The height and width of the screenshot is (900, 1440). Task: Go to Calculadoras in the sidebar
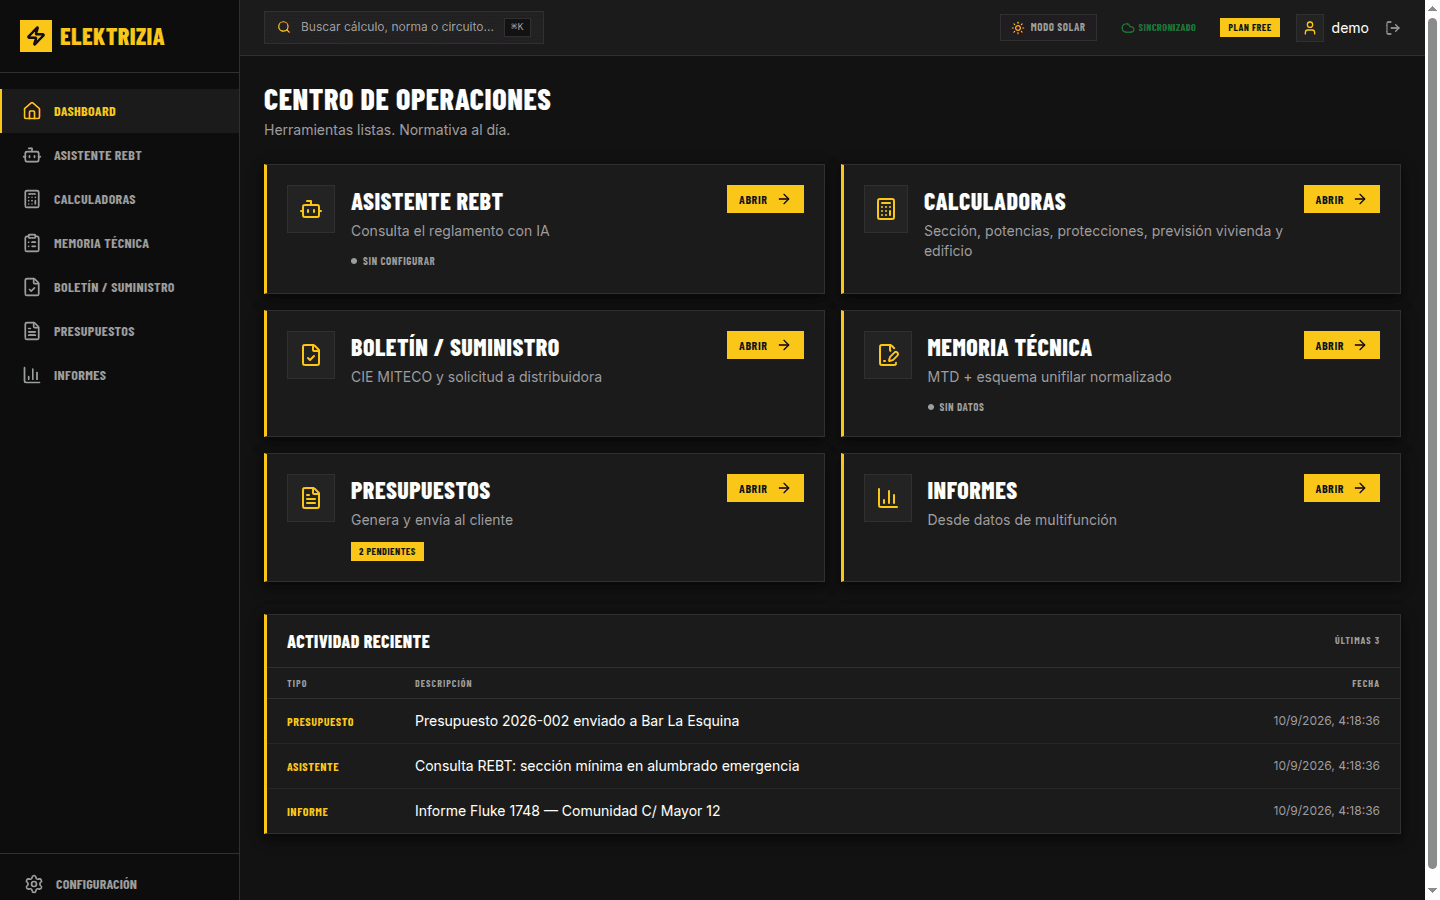120,199
